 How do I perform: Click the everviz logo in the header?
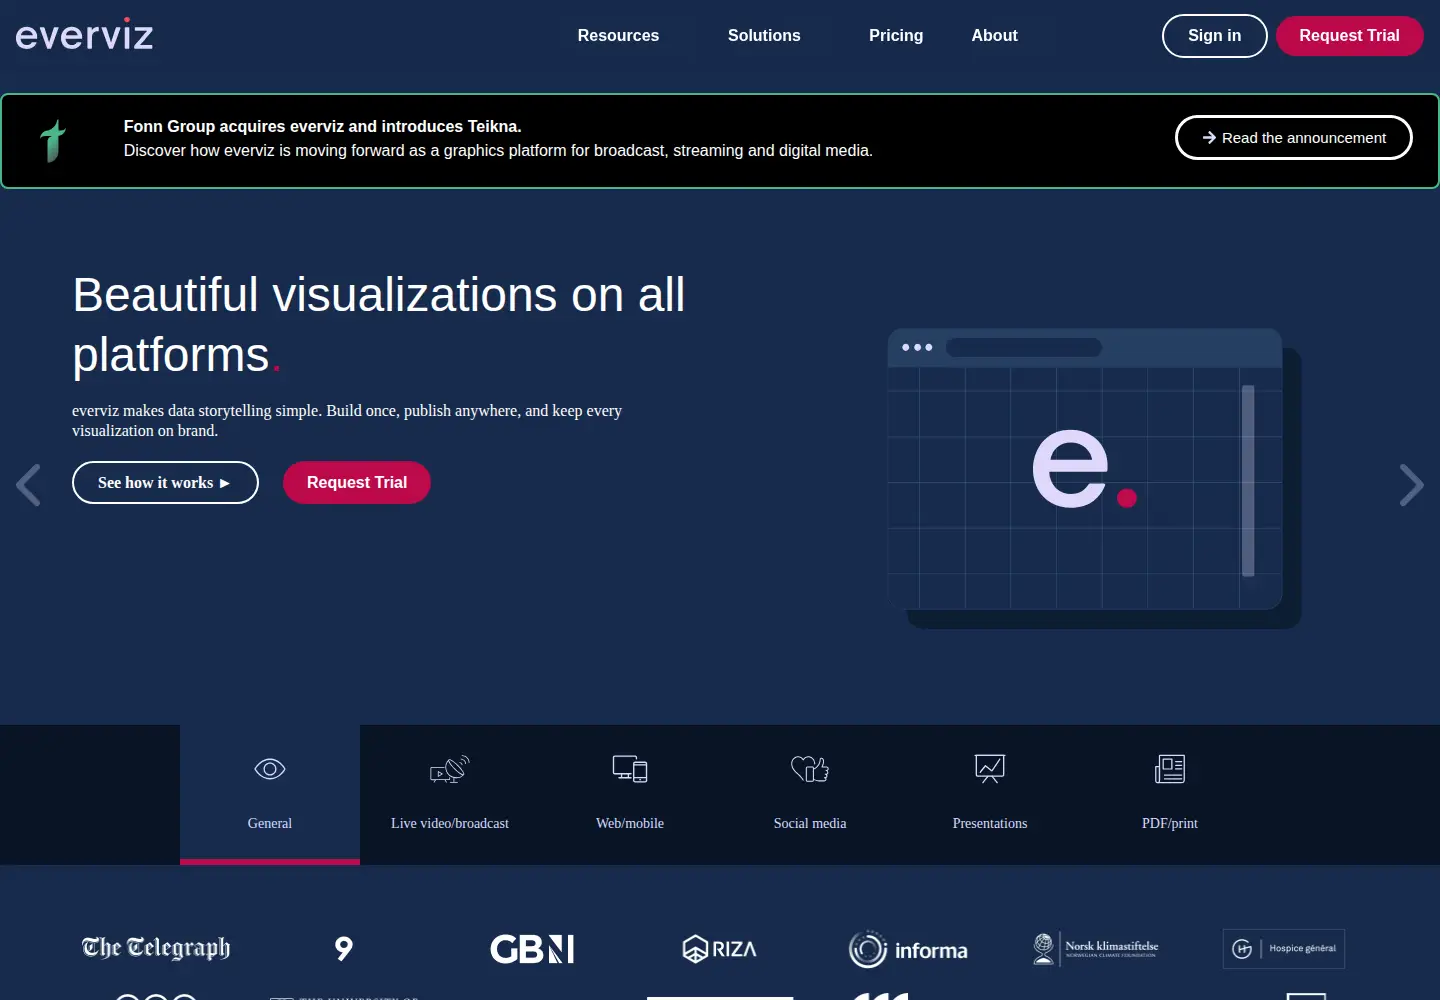(84, 35)
